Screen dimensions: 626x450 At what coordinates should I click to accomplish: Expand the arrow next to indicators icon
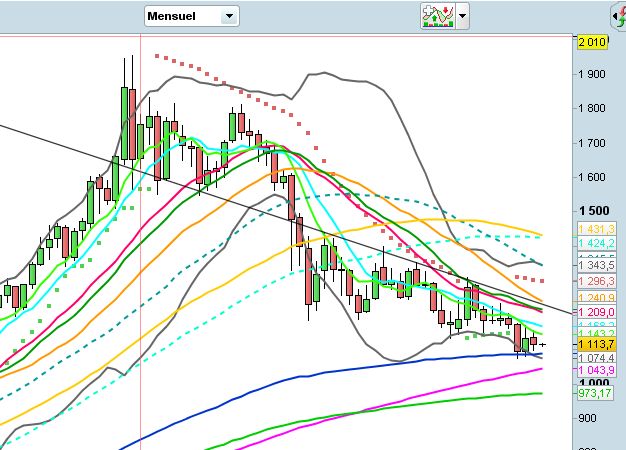462,16
